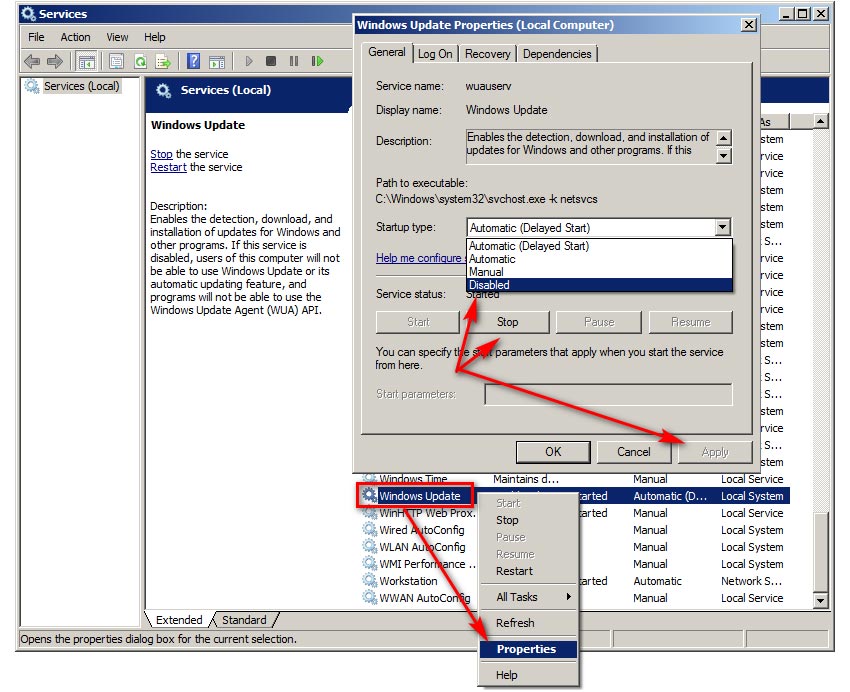Click the Apply button
850x692 pixels.
715,451
